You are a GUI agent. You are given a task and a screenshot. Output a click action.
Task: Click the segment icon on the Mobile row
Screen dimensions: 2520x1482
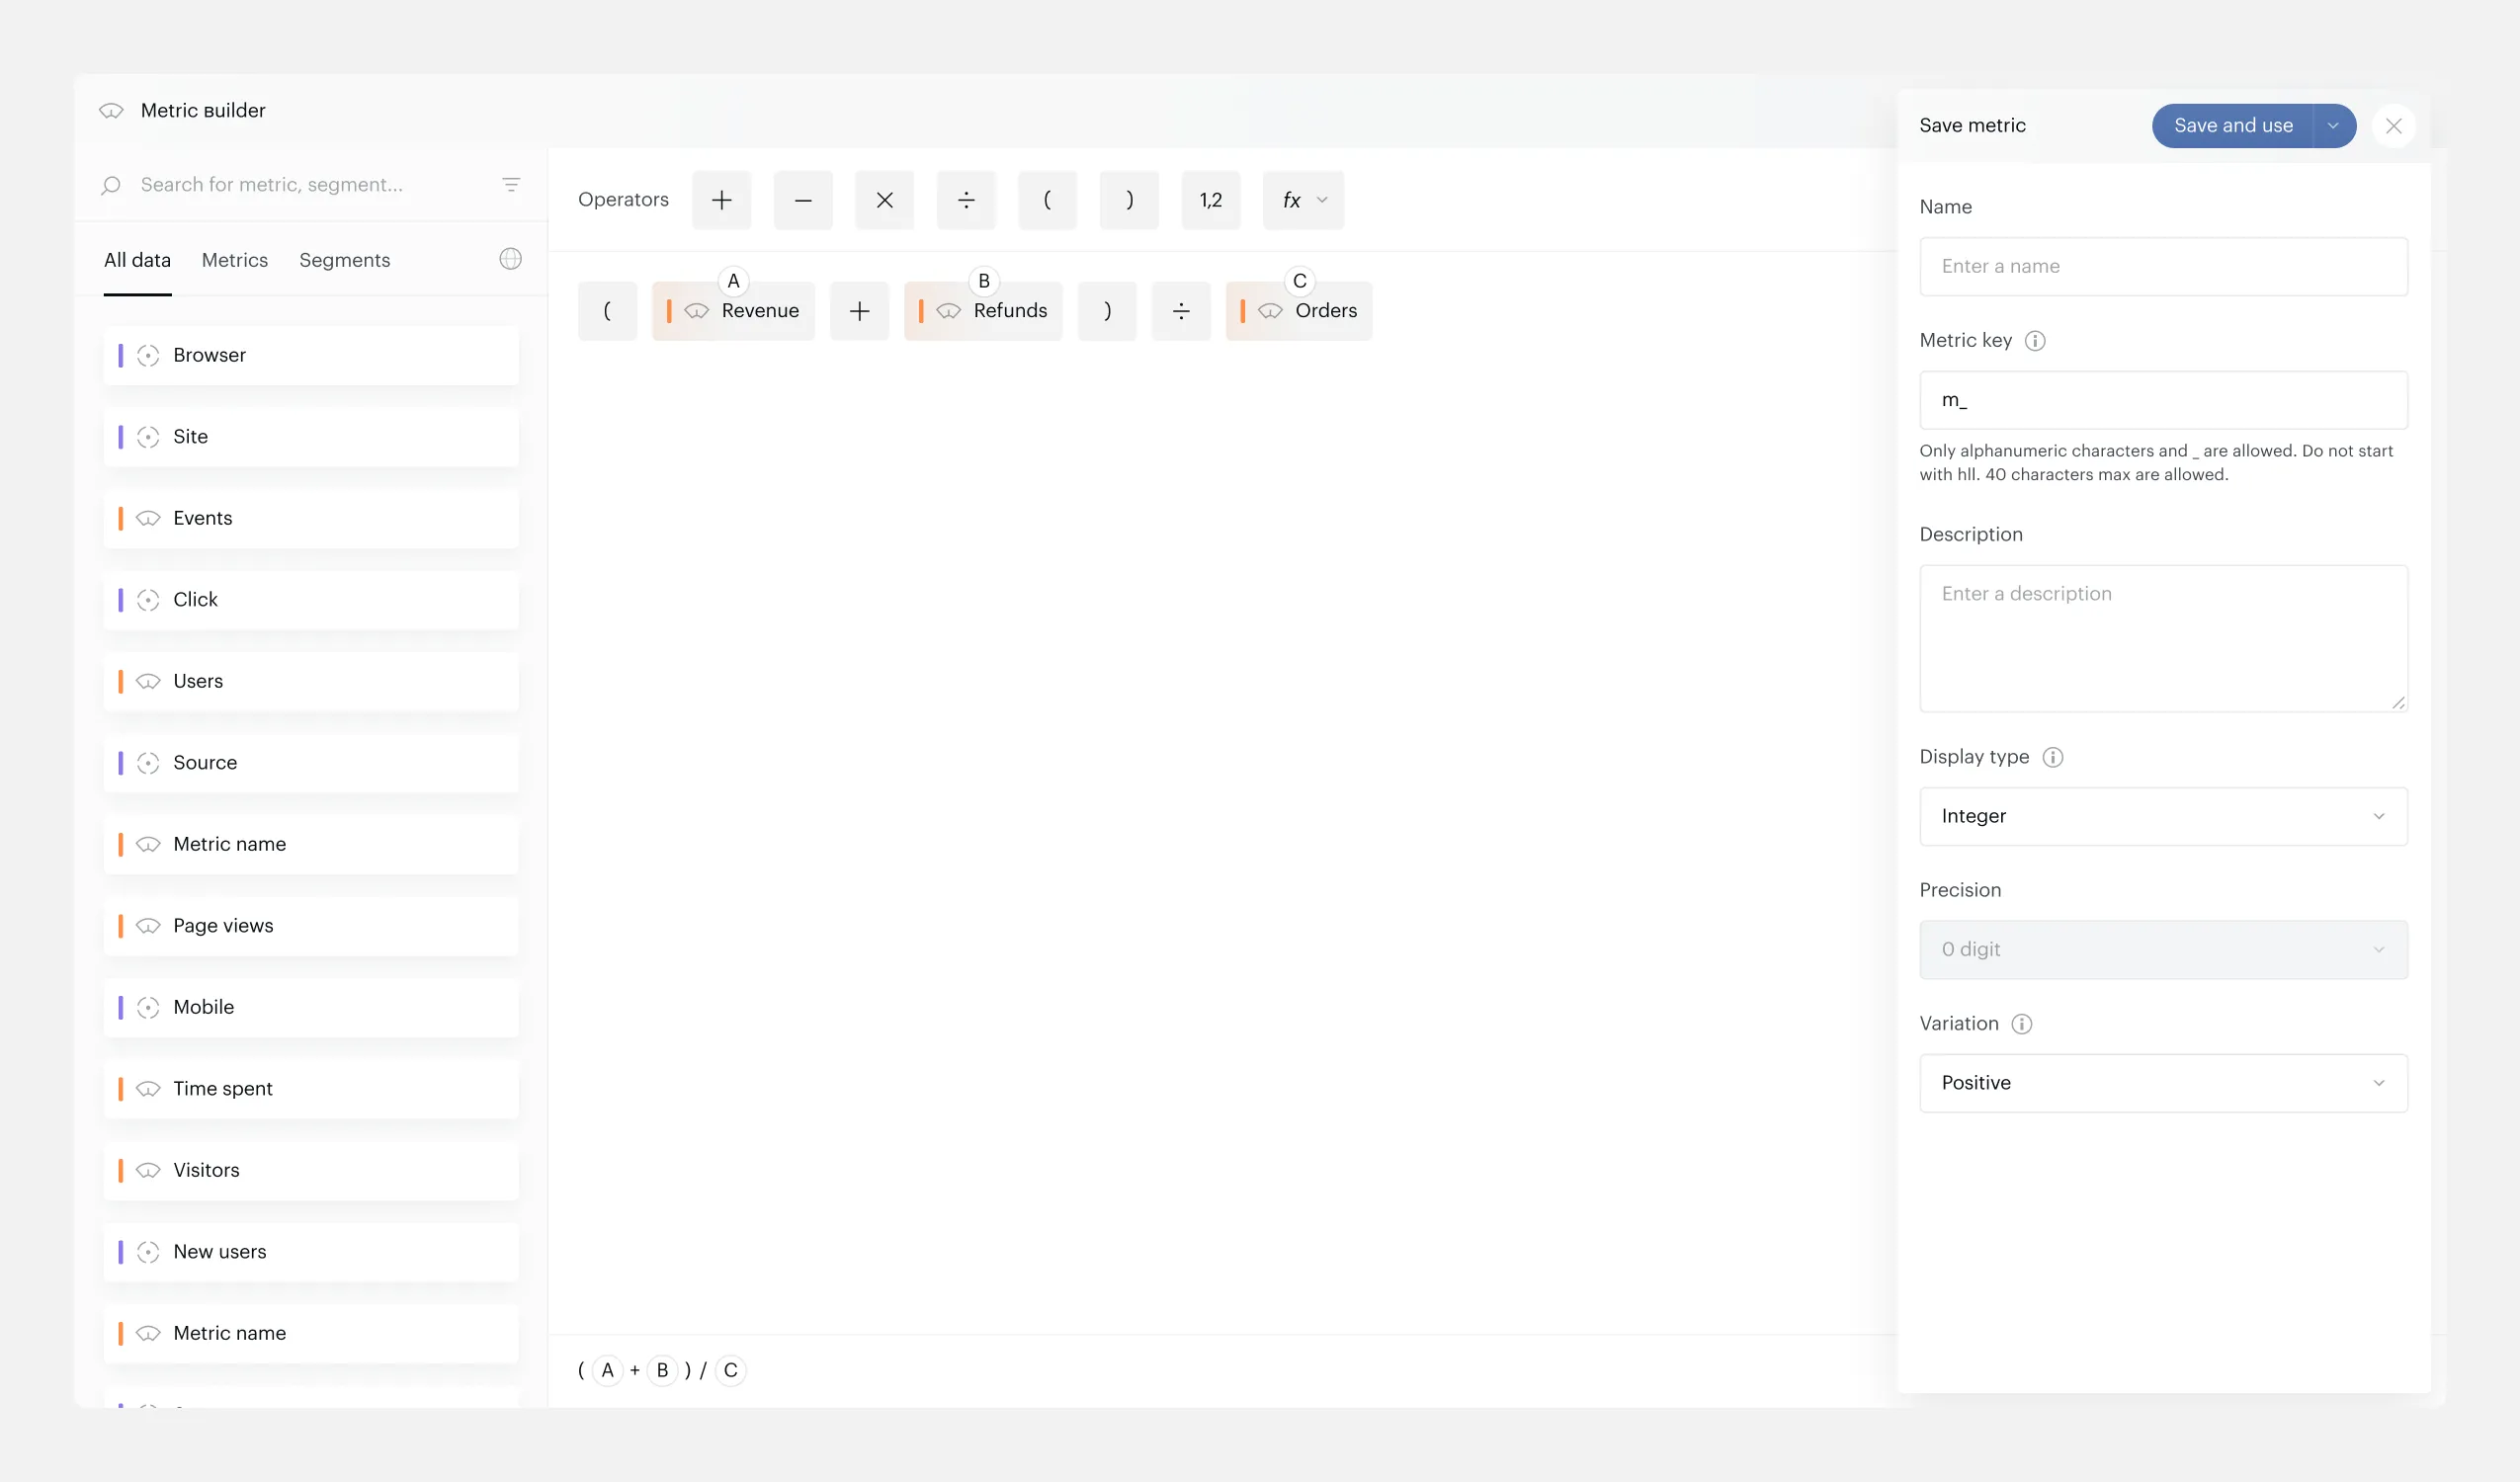[x=148, y=1008]
